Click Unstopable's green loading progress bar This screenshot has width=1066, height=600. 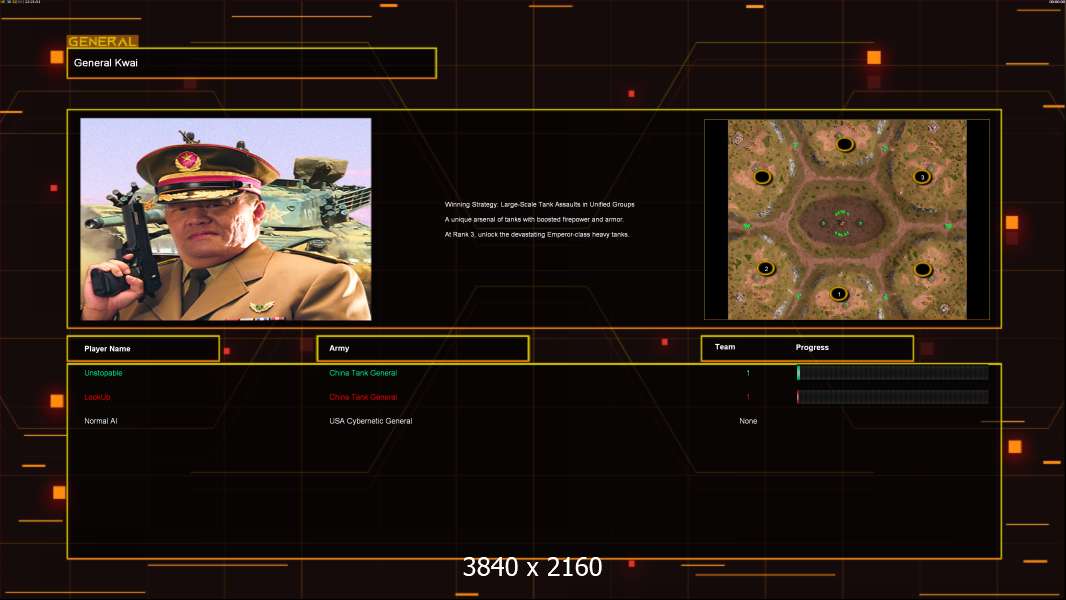(892, 373)
